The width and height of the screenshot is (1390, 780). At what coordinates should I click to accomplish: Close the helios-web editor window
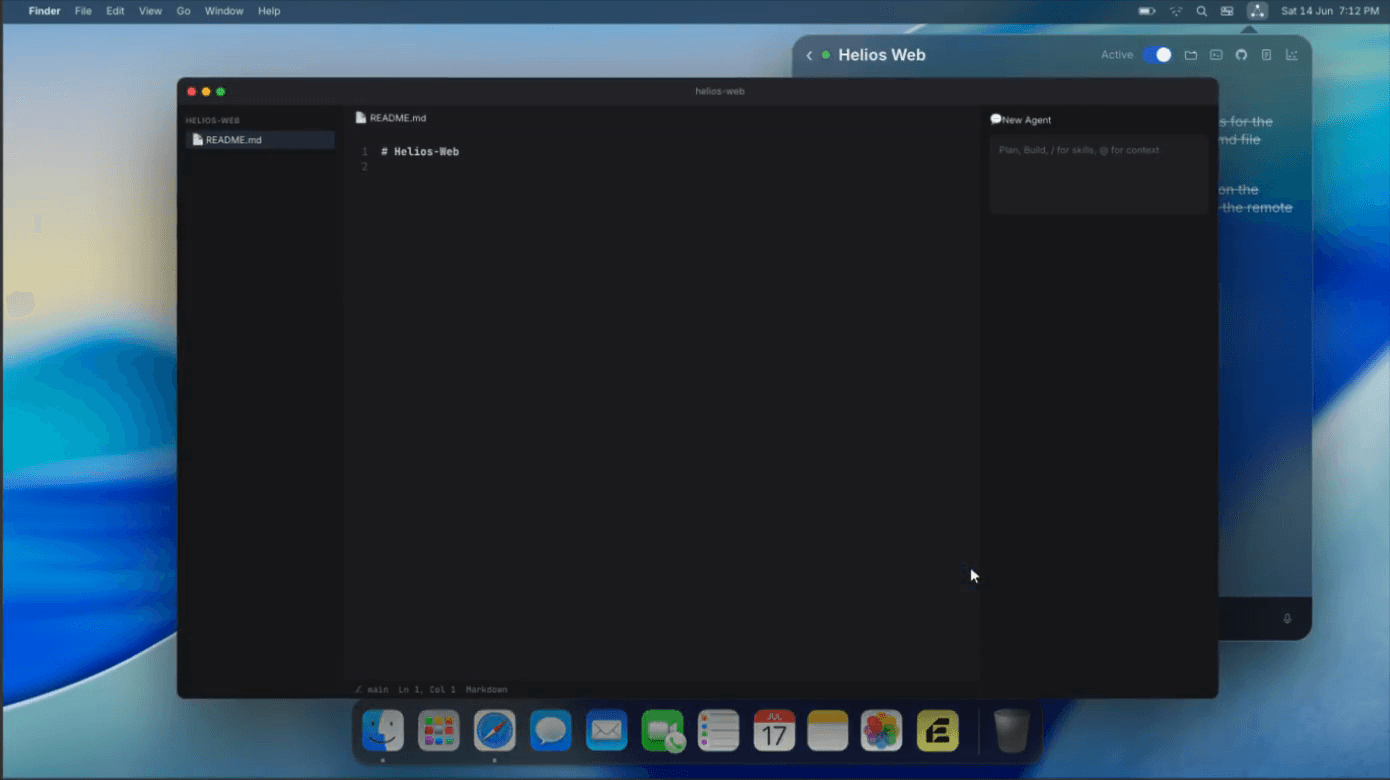pos(192,92)
